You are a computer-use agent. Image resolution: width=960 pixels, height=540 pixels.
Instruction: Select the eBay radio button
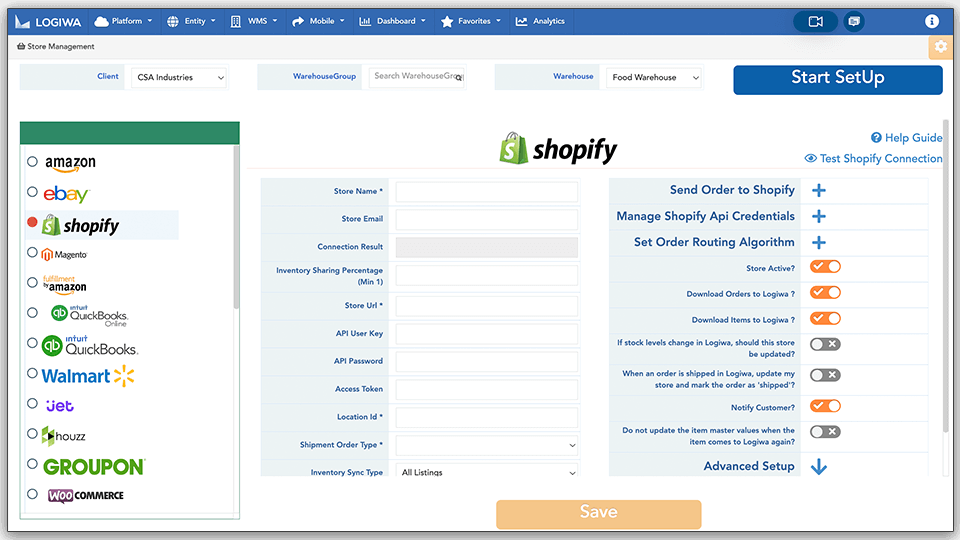pos(32,192)
